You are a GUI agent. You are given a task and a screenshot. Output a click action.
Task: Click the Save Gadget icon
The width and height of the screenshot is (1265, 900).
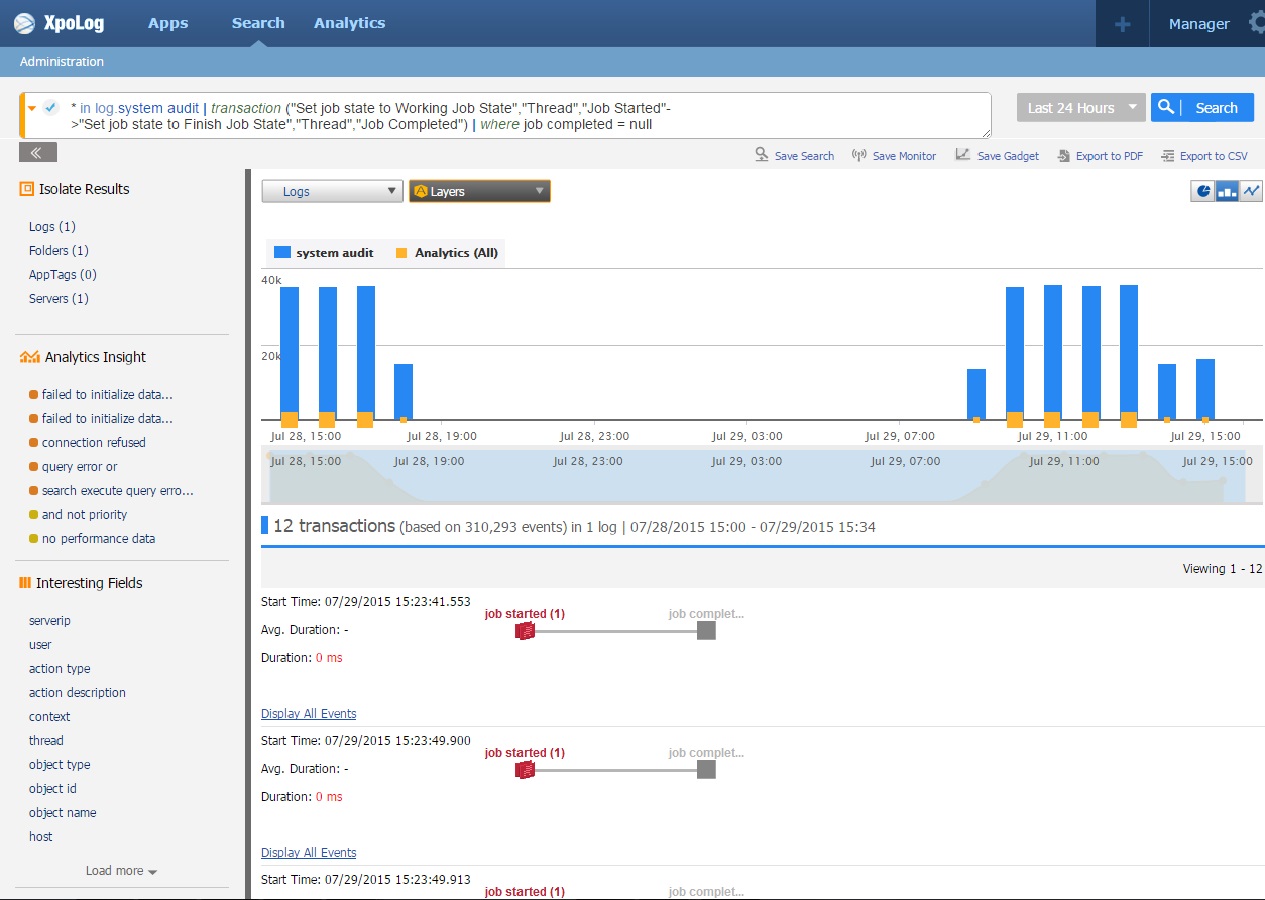(x=963, y=155)
